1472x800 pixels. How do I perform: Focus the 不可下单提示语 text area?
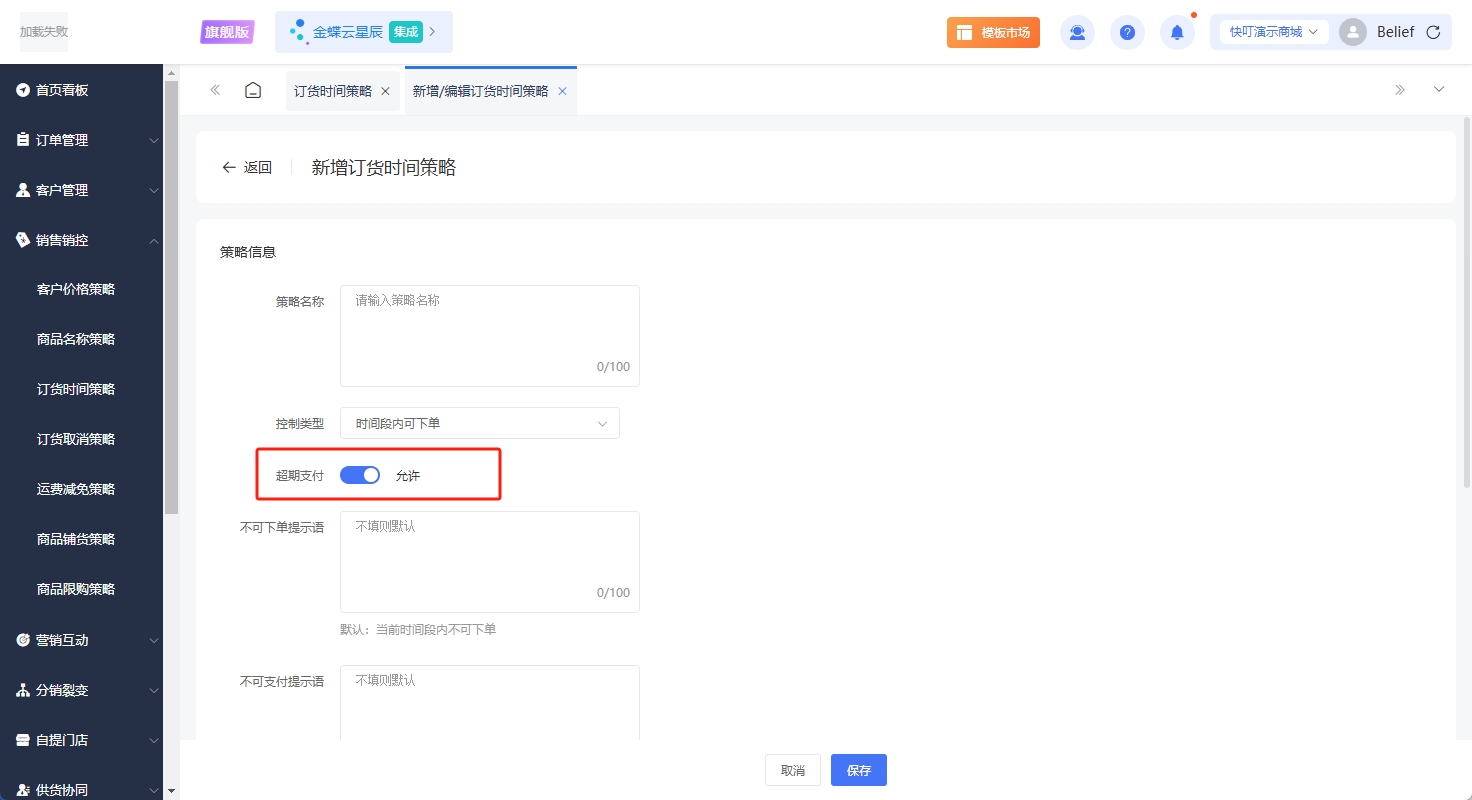click(490, 562)
